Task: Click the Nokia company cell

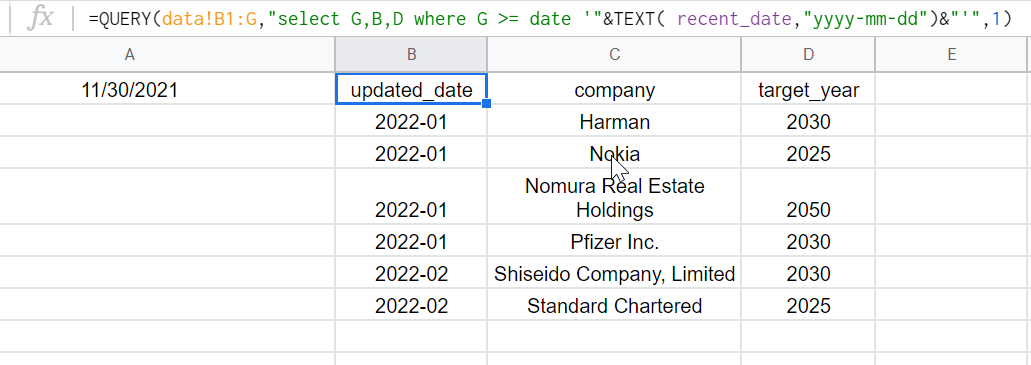Action: [x=614, y=153]
